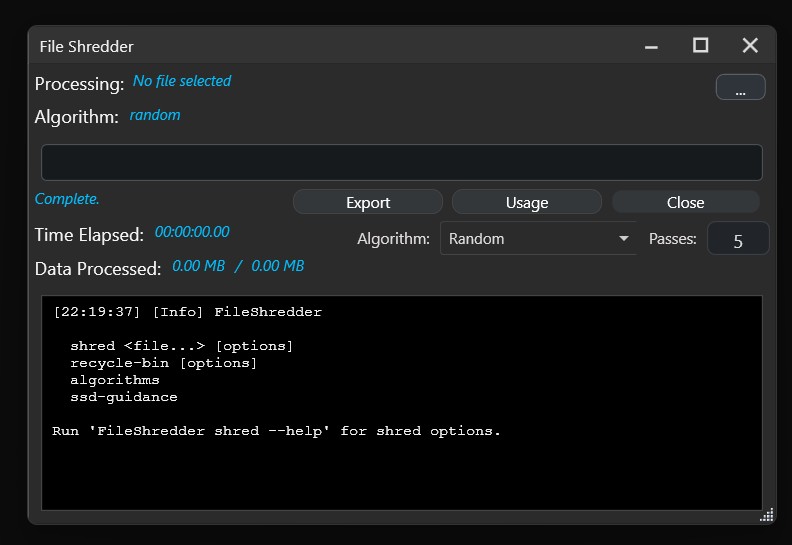Click the second 0.00 MB total value
The image size is (792, 545).
click(x=278, y=266)
